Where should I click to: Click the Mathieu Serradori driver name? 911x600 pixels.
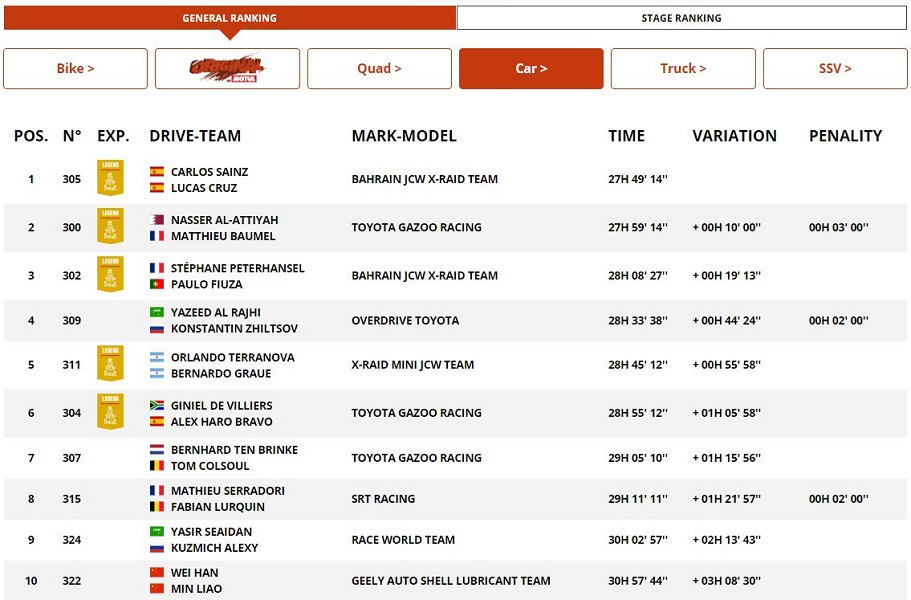click(x=228, y=491)
